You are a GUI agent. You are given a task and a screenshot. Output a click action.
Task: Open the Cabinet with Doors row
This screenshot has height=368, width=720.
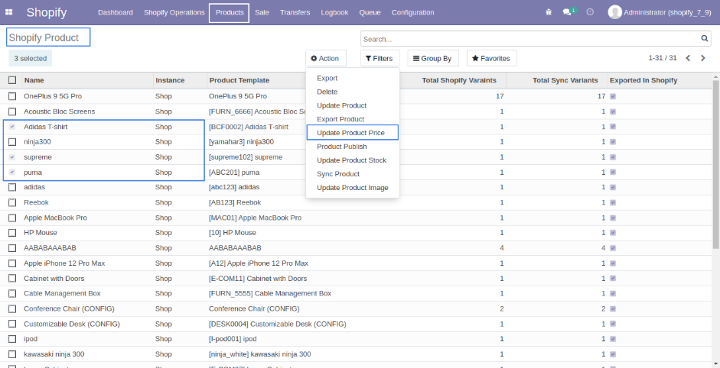(x=356, y=278)
